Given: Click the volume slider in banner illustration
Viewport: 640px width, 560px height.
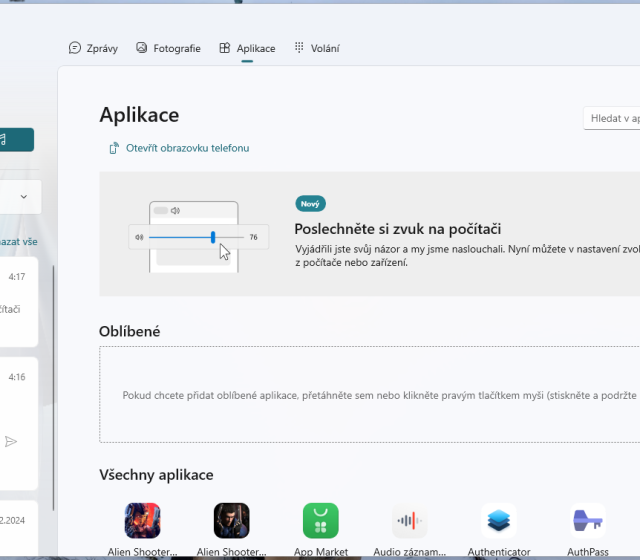Looking at the screenshot, I should 190,237.
